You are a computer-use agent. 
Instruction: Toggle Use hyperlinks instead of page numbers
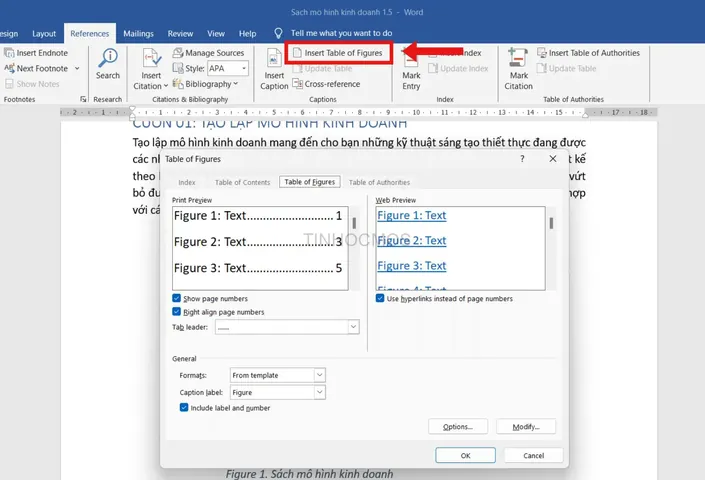tap(380, 298)
